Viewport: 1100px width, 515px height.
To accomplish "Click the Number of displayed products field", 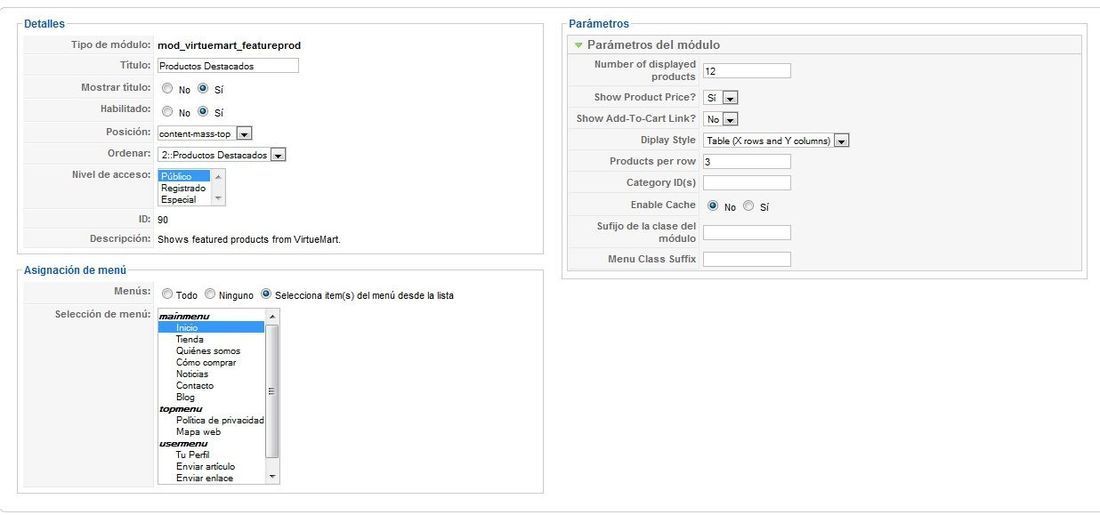I will coord(746,71).
